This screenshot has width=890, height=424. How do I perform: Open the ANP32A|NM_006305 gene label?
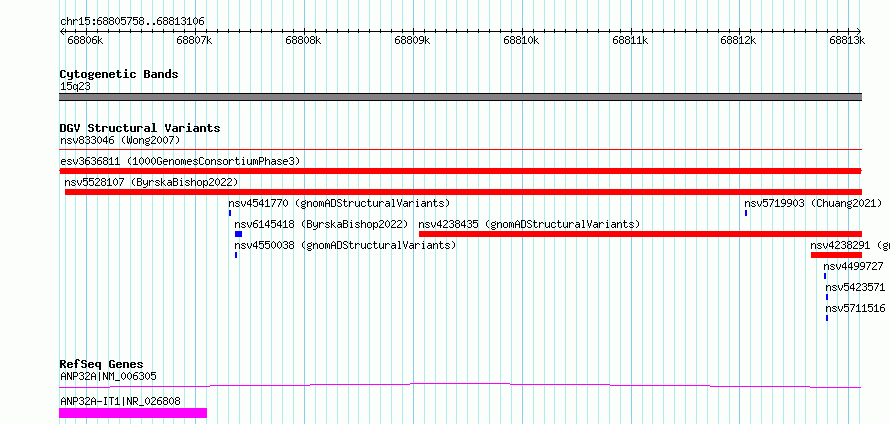pos(108,376)
